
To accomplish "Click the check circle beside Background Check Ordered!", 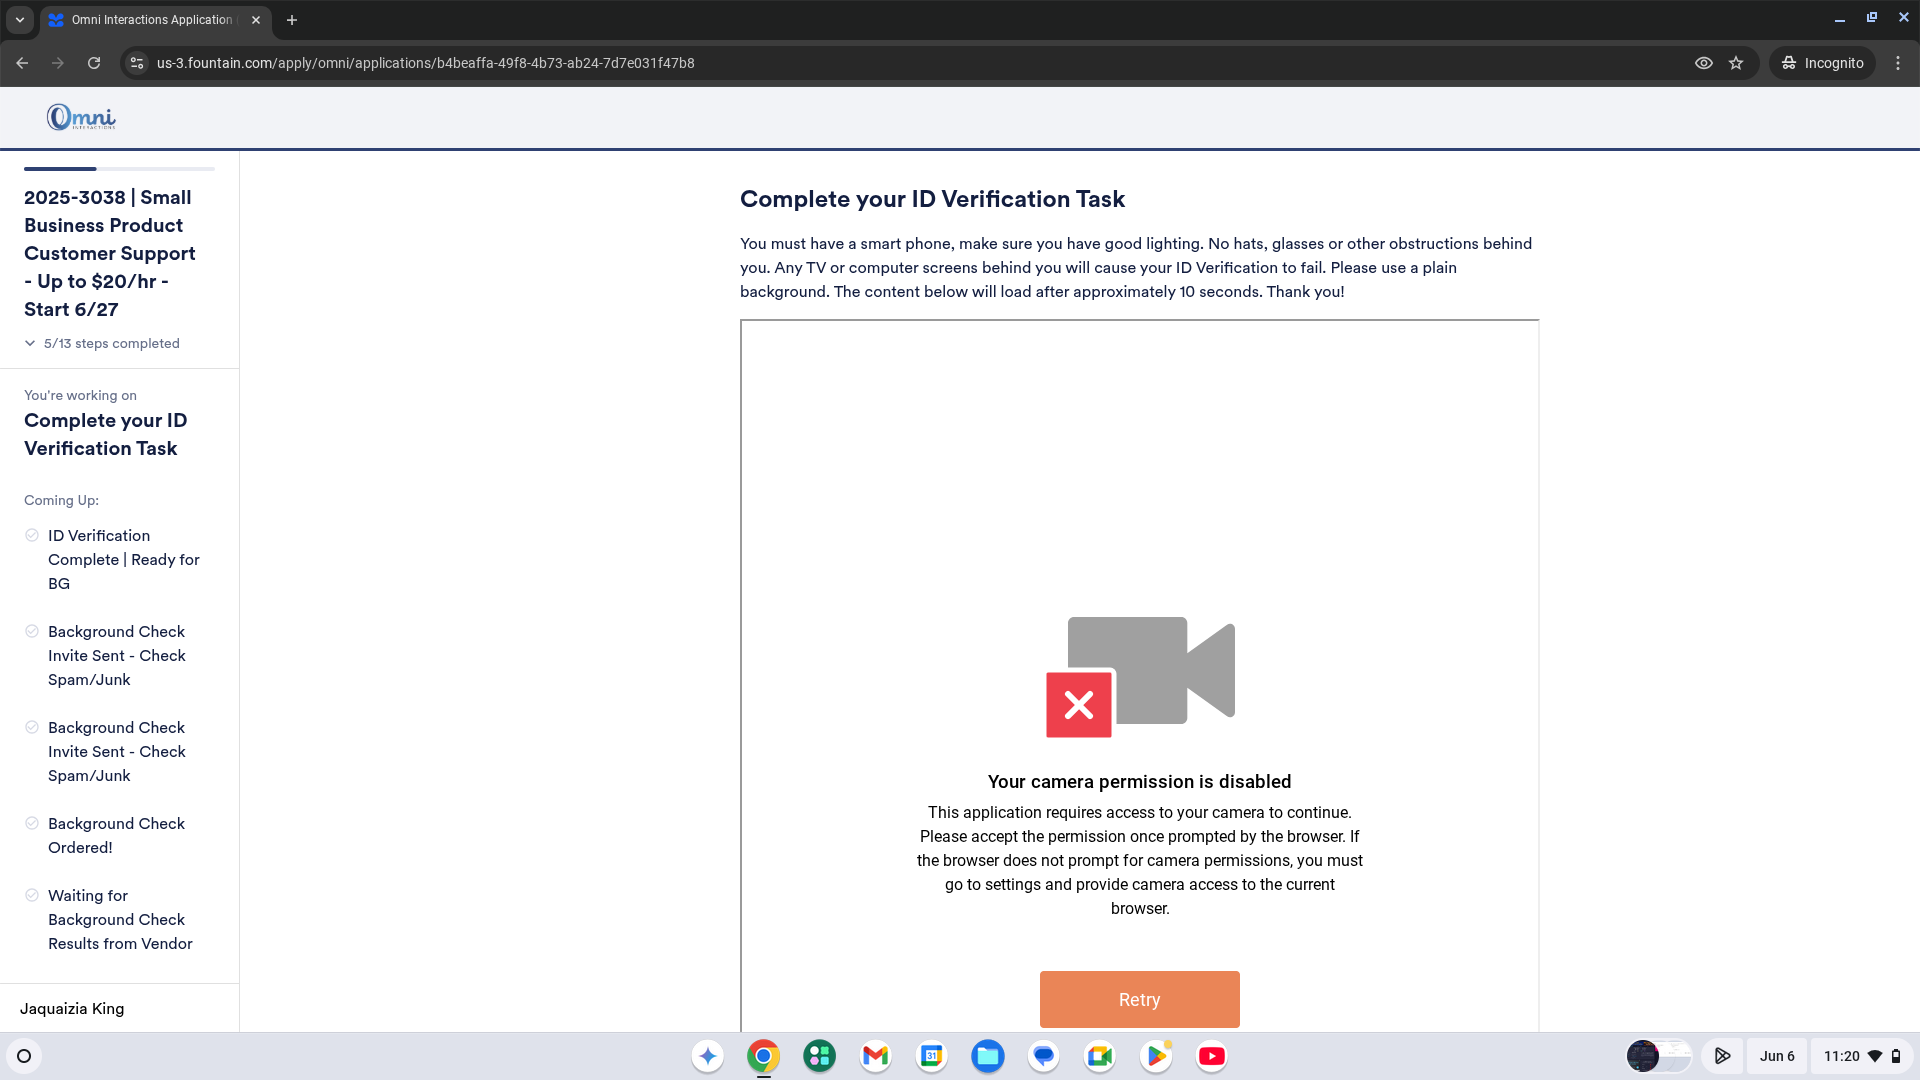I will pos(32,823).
